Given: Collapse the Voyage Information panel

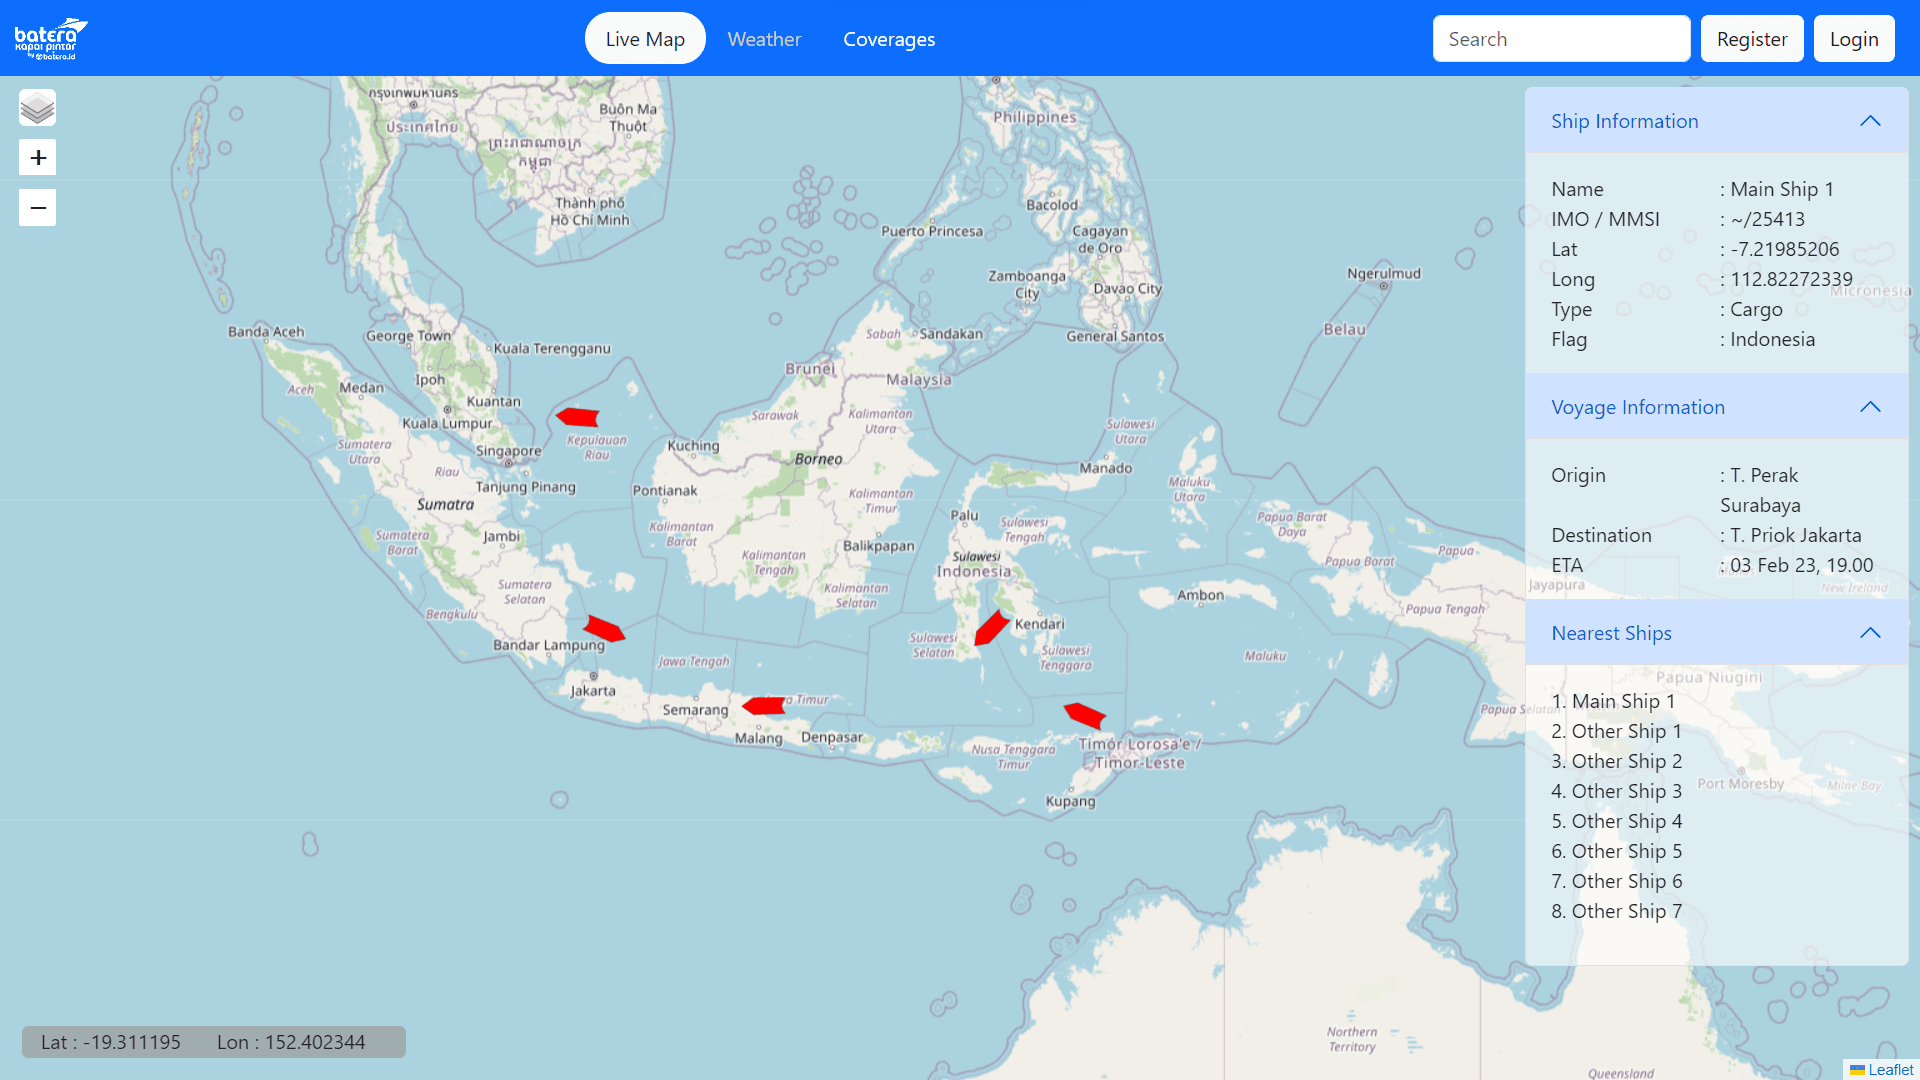Looking at the screenshot, I should coord(1871,407).
